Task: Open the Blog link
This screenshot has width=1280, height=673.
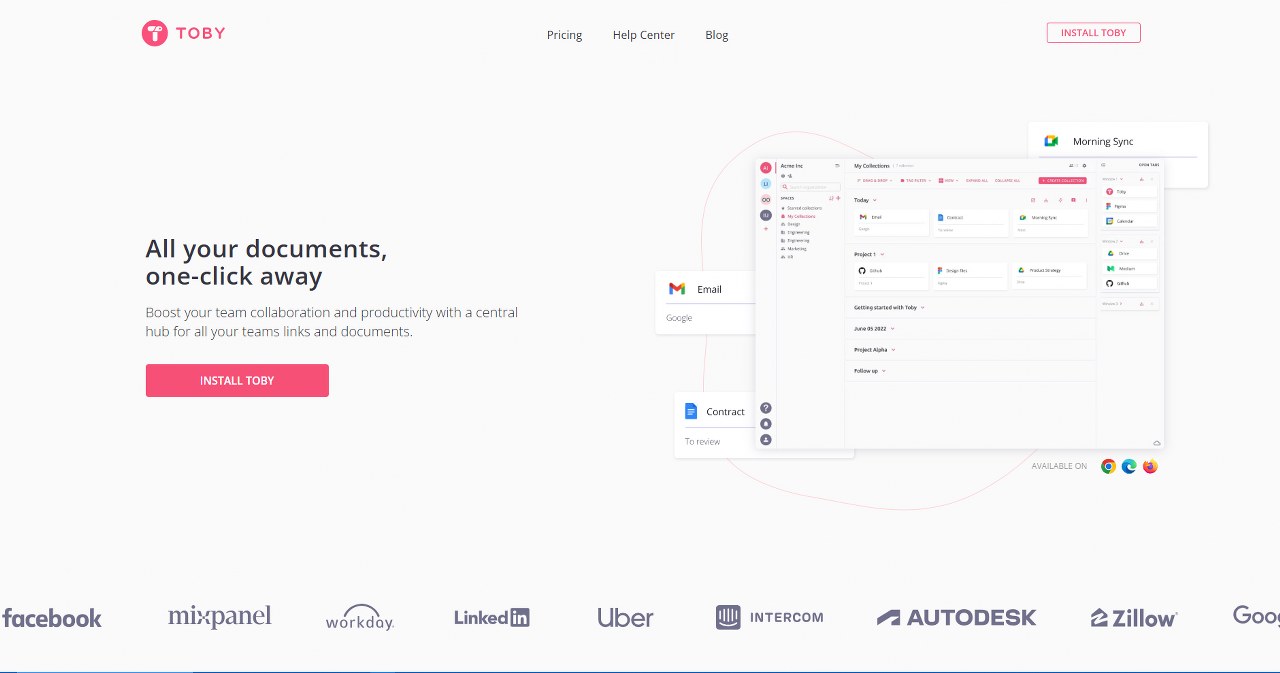Action: click(717, 35)
